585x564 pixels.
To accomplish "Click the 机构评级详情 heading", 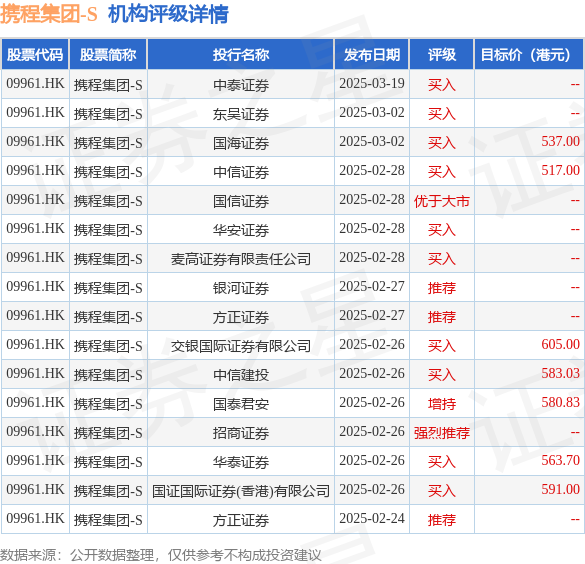I will [x=168, y=14].
